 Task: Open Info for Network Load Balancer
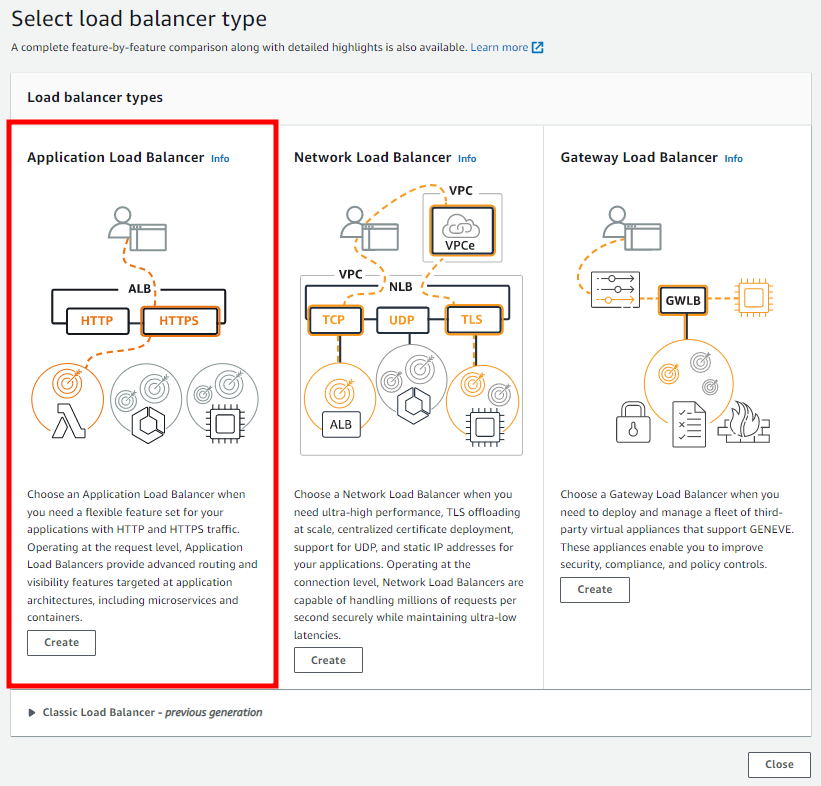pos(467,159)
